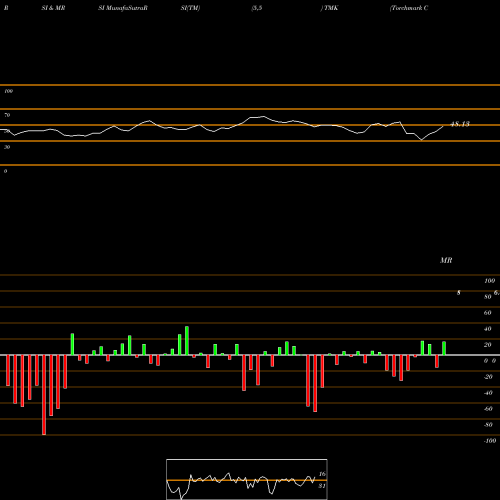500x500 pixels.
Task: Click the longest red histogram bar
Action: [44, 395]
